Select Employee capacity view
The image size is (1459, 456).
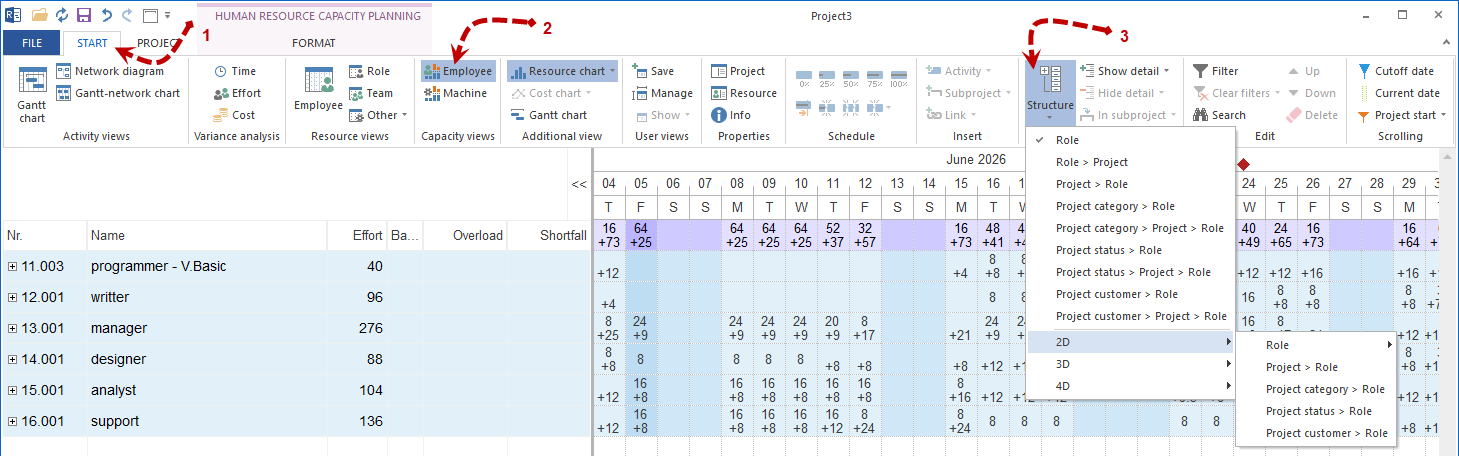coord(458,71)
